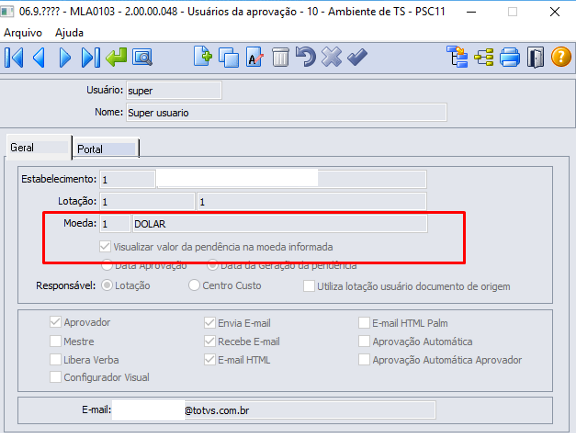Open the search magnifier icon
Screen dimensions: 577x433
142,57
